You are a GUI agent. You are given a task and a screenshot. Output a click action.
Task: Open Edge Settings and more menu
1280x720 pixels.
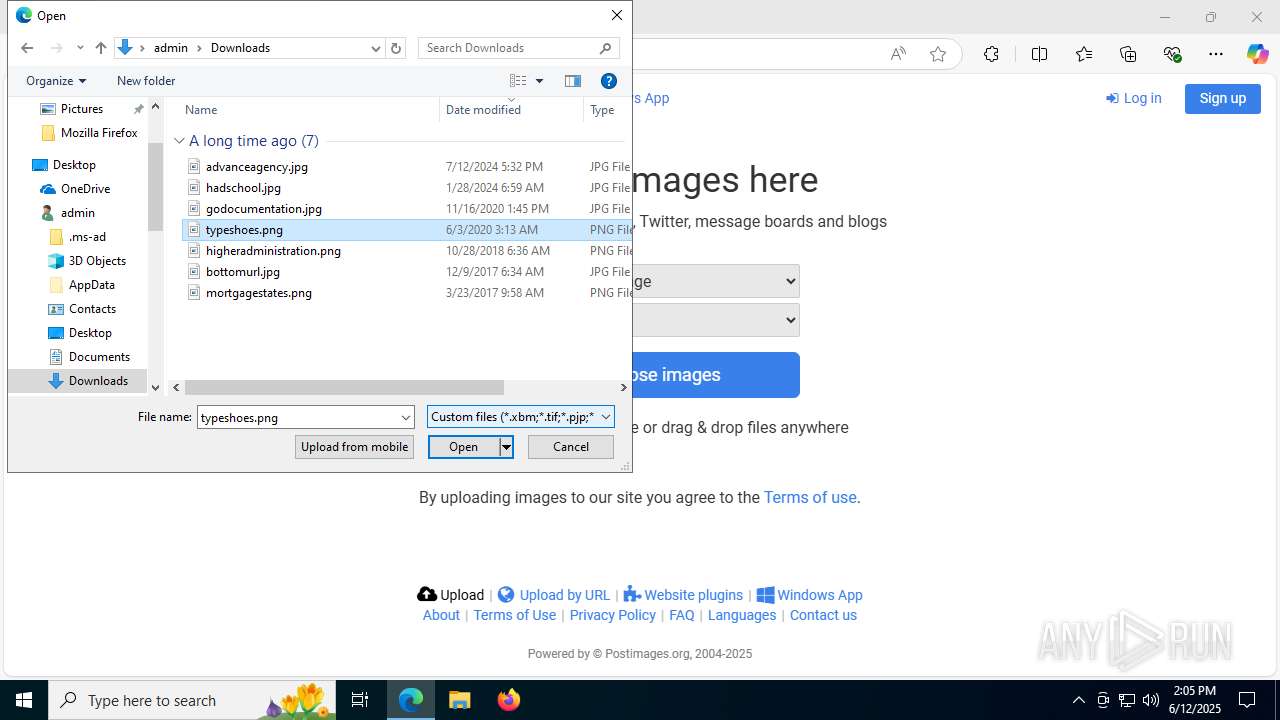pos(1216,54)
